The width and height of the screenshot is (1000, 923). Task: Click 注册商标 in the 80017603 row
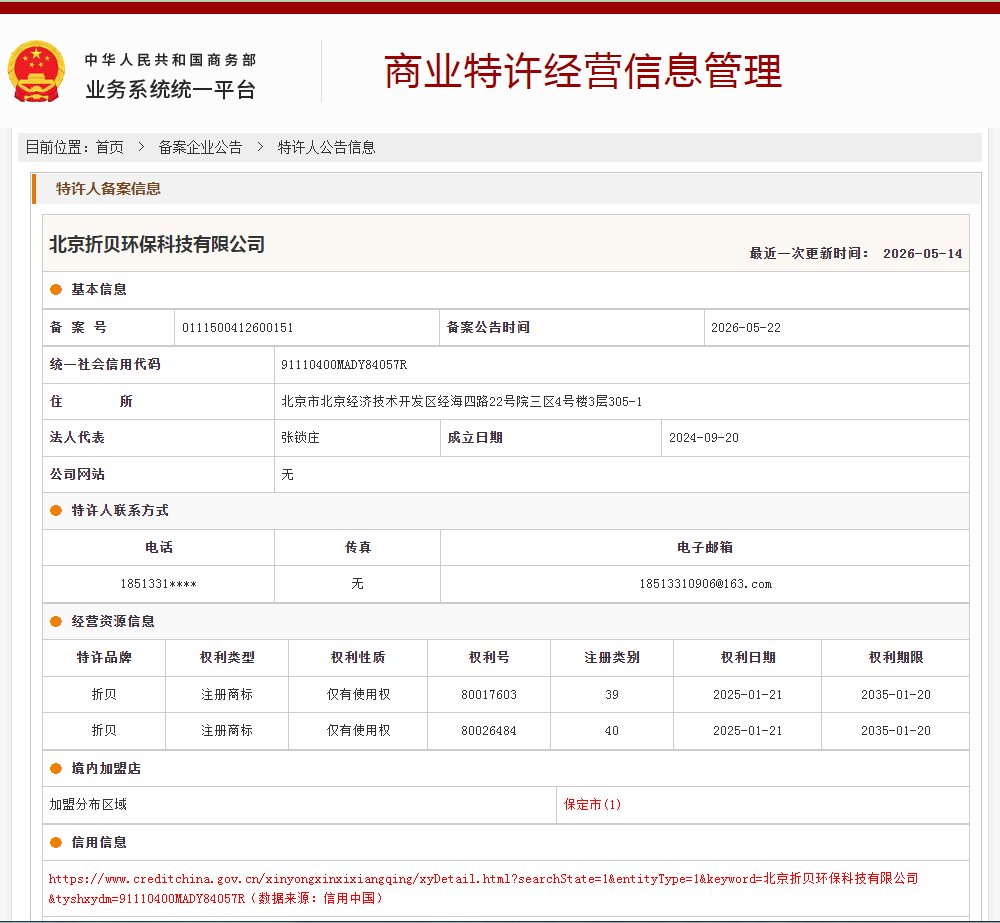click(x=227, y=695)
